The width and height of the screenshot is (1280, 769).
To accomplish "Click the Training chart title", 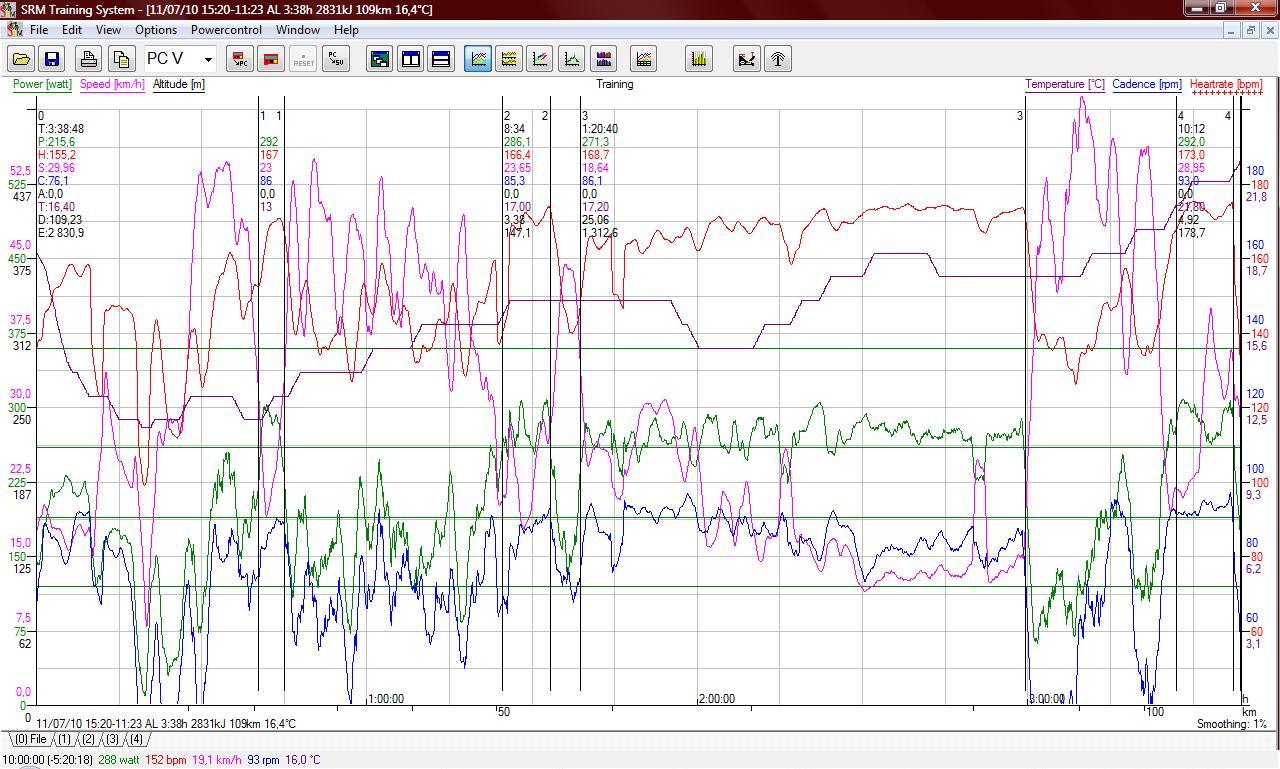I will coord(615,84).
